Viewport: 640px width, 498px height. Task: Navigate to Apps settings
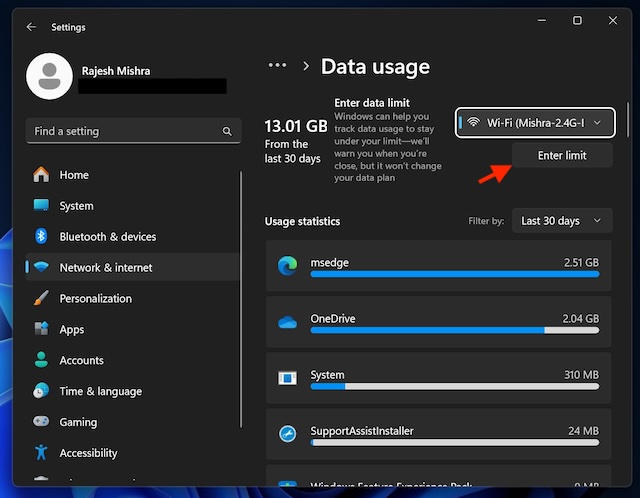pyautogui.click(x=133, y=329)
